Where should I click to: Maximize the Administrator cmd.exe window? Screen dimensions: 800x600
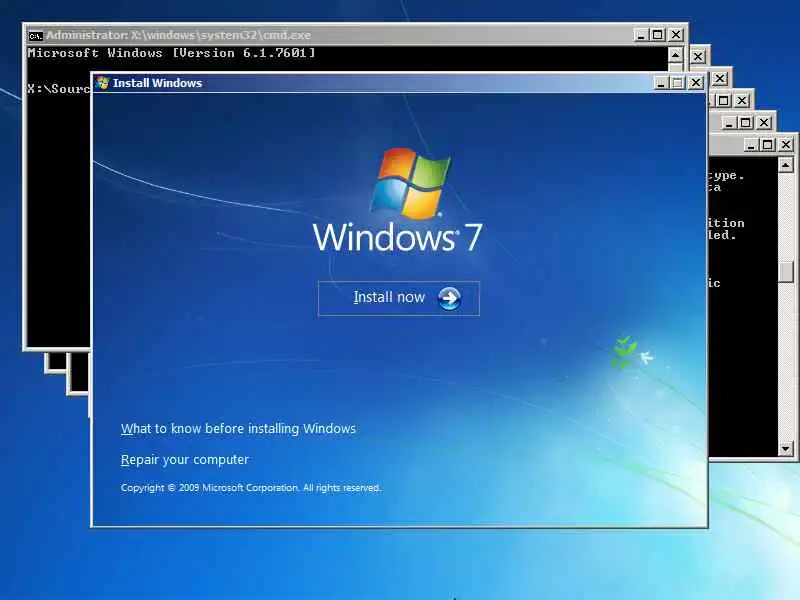pos(658,35)
